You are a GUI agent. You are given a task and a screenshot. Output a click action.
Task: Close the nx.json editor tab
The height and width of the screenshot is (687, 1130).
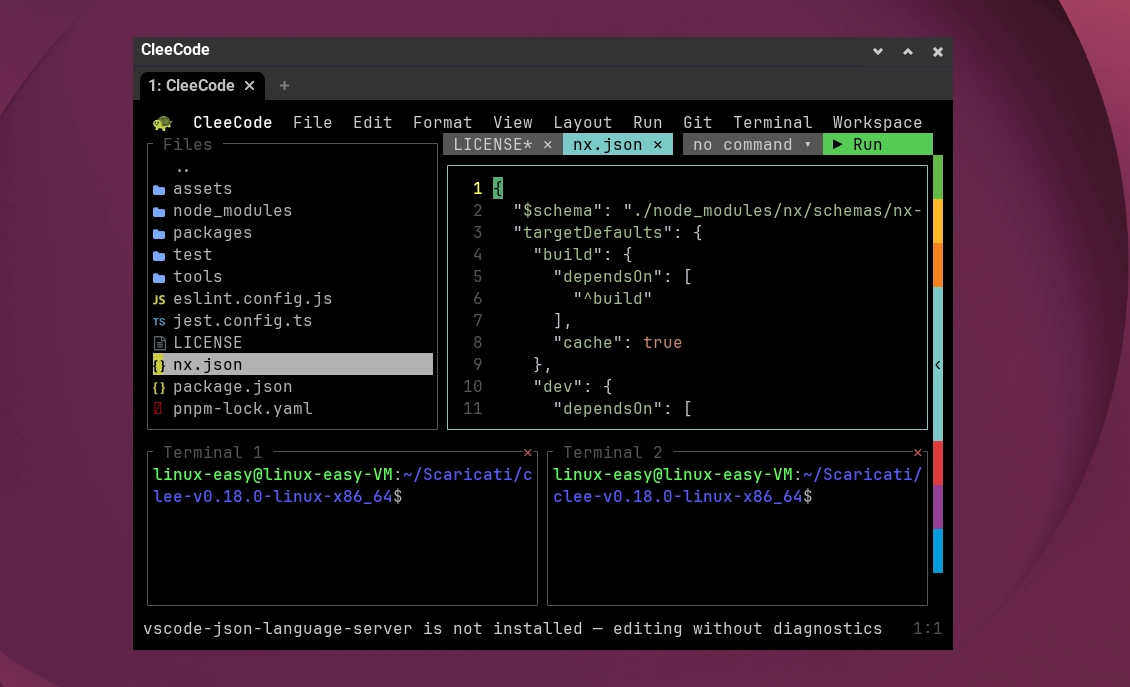658,145
